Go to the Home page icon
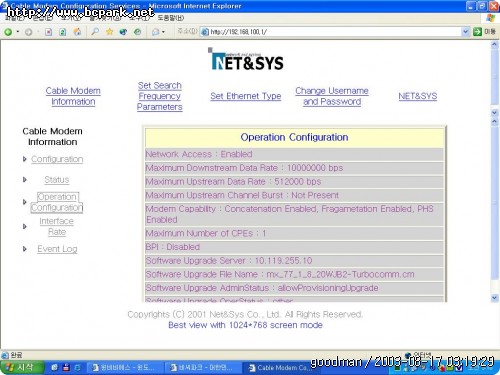 77,32
